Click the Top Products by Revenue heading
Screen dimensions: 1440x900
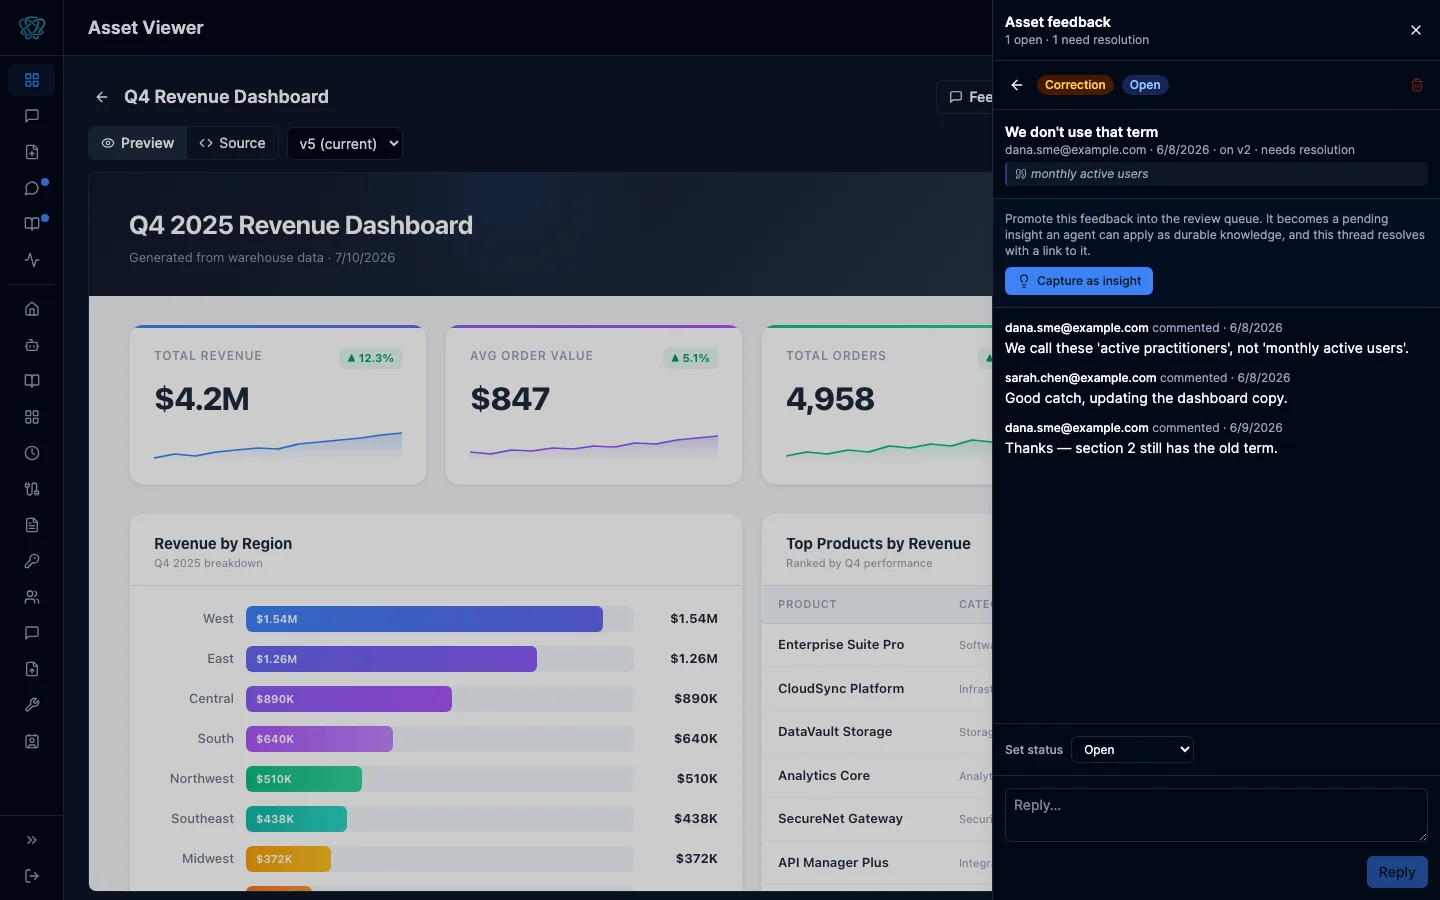[x=878, y=544]
